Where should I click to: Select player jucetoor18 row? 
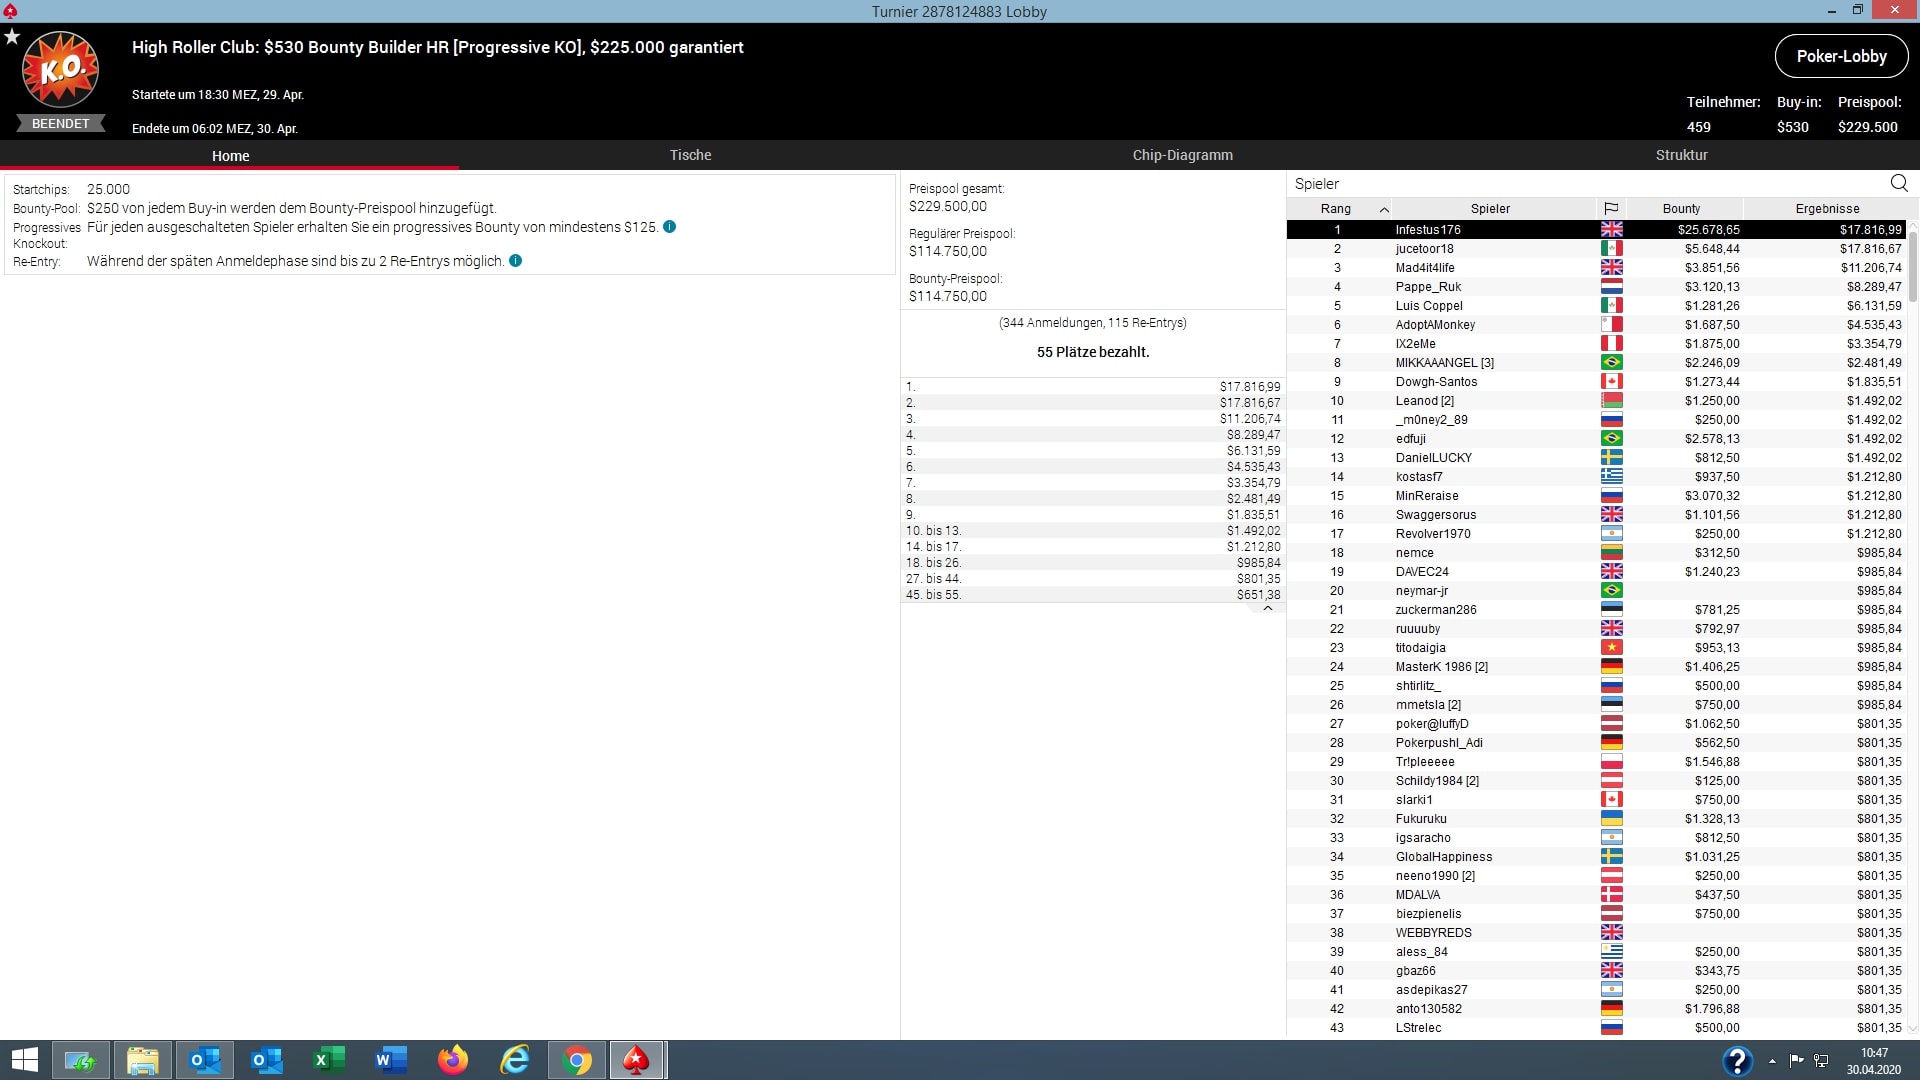tap(1425, 249)
